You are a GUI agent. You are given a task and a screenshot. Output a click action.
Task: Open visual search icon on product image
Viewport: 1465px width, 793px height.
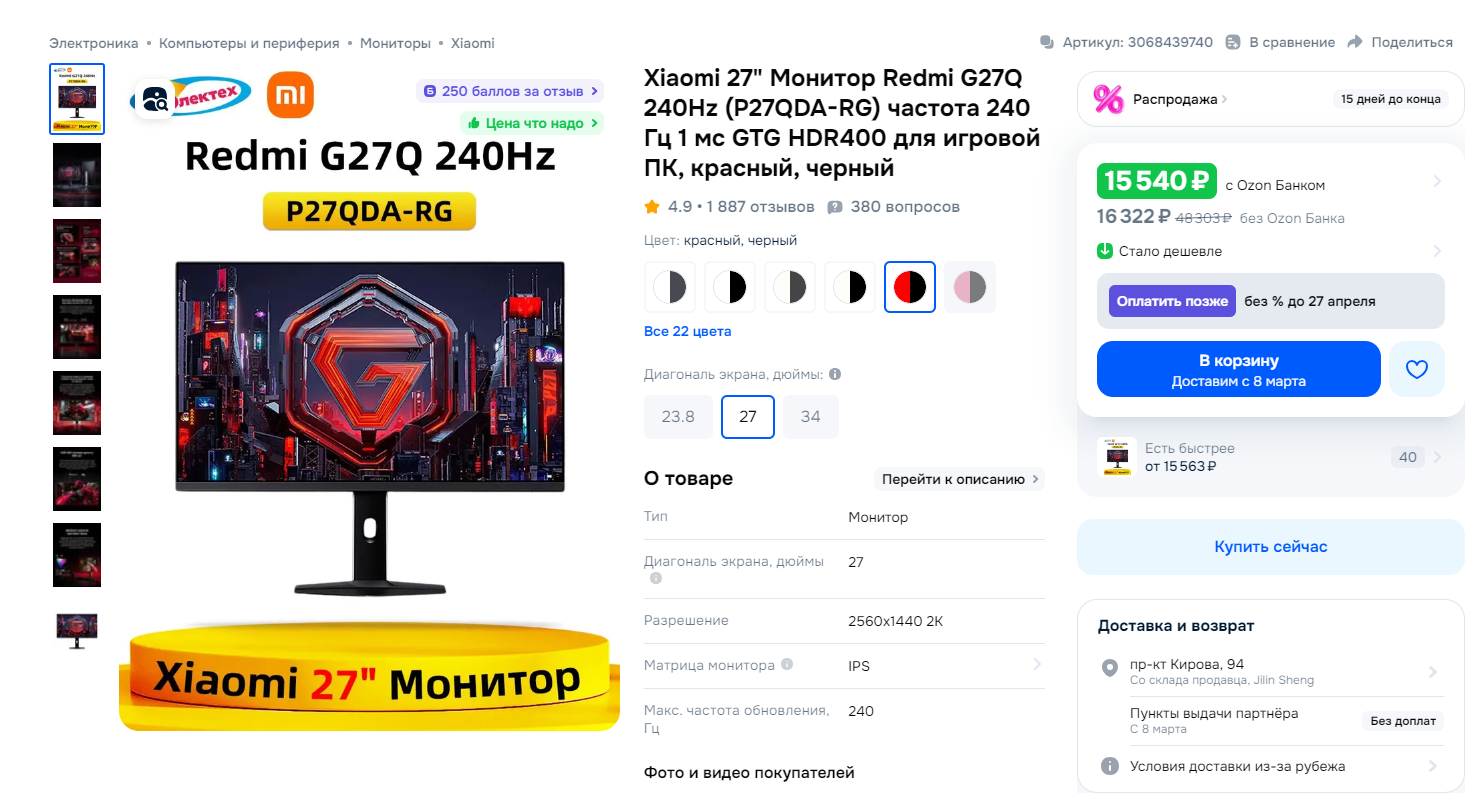tap(155, 99)
